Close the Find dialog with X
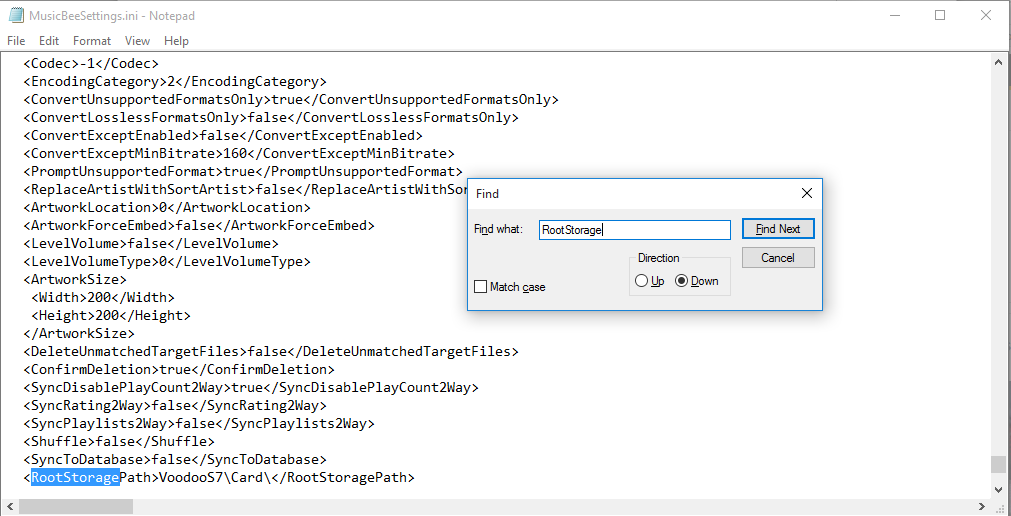Viewport: 1011px width, 516px height. (806, 193)
